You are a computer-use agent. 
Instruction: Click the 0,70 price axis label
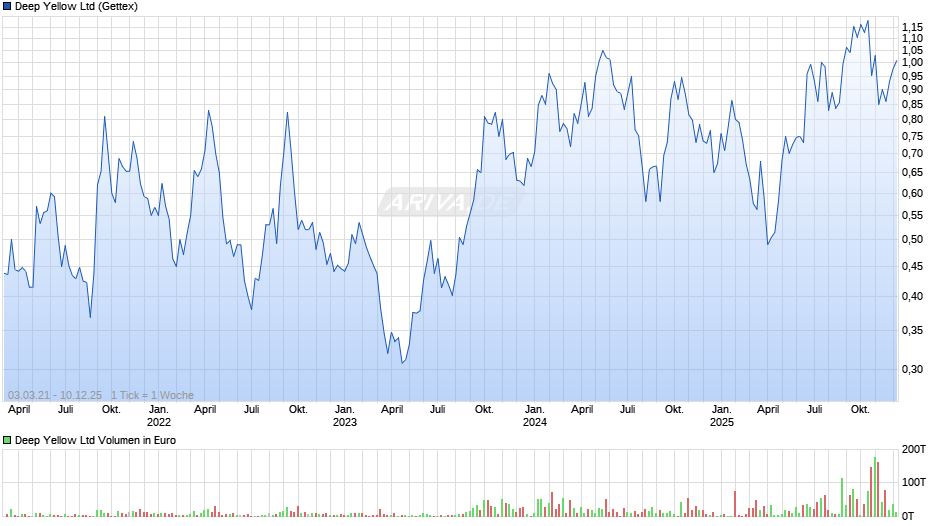tap(912, 154)
